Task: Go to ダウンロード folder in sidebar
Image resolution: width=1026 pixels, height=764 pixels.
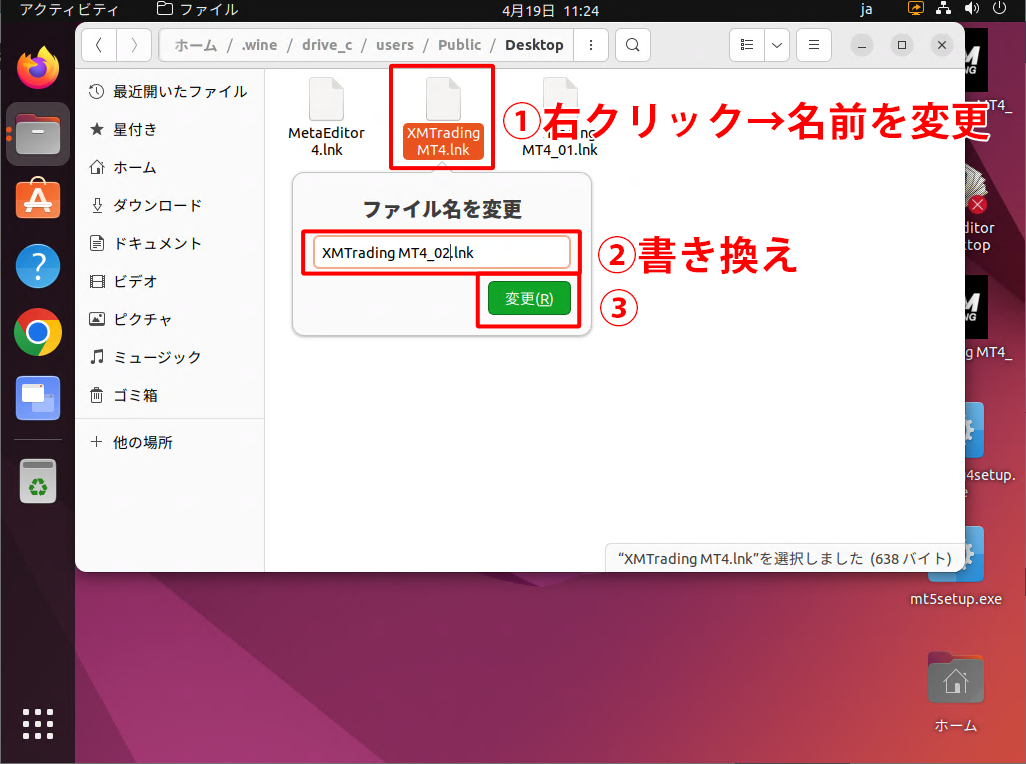Action: 157,206
